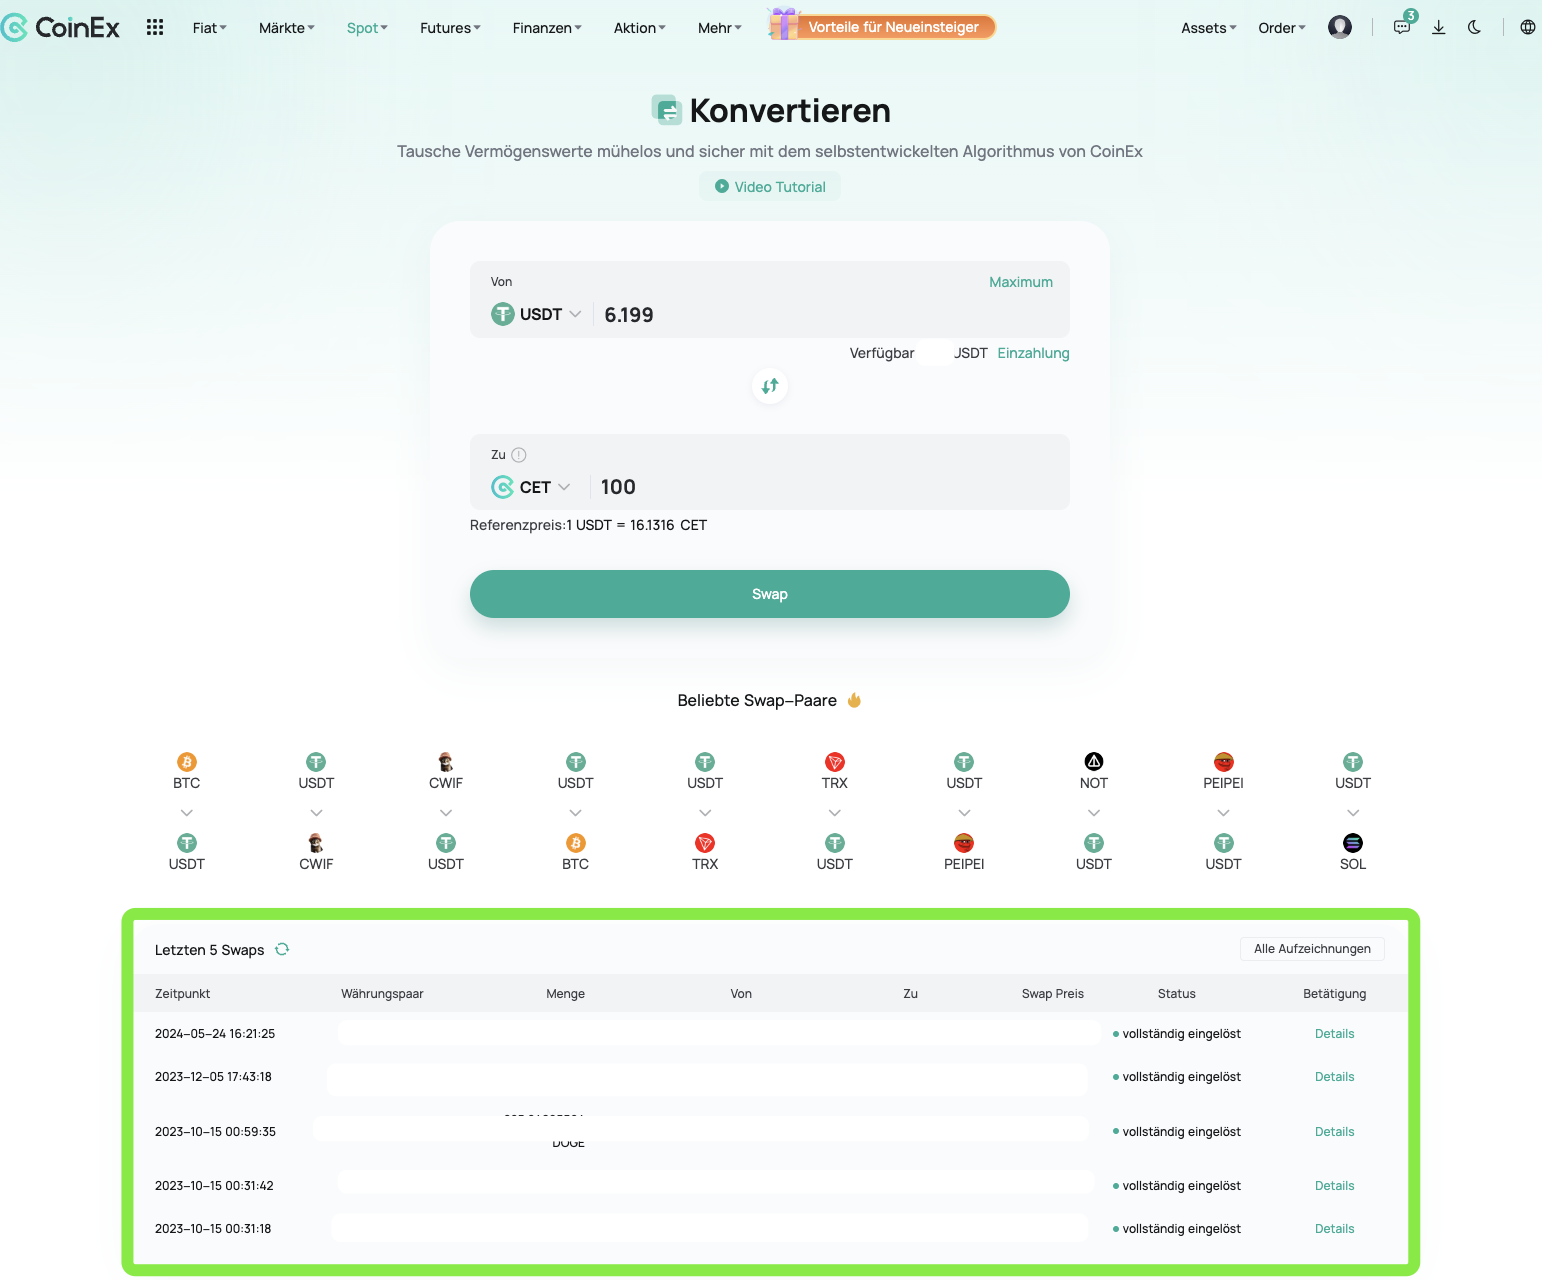Click the Referenzpreis text line
1542x1280 pixels.
pos(588,525)
